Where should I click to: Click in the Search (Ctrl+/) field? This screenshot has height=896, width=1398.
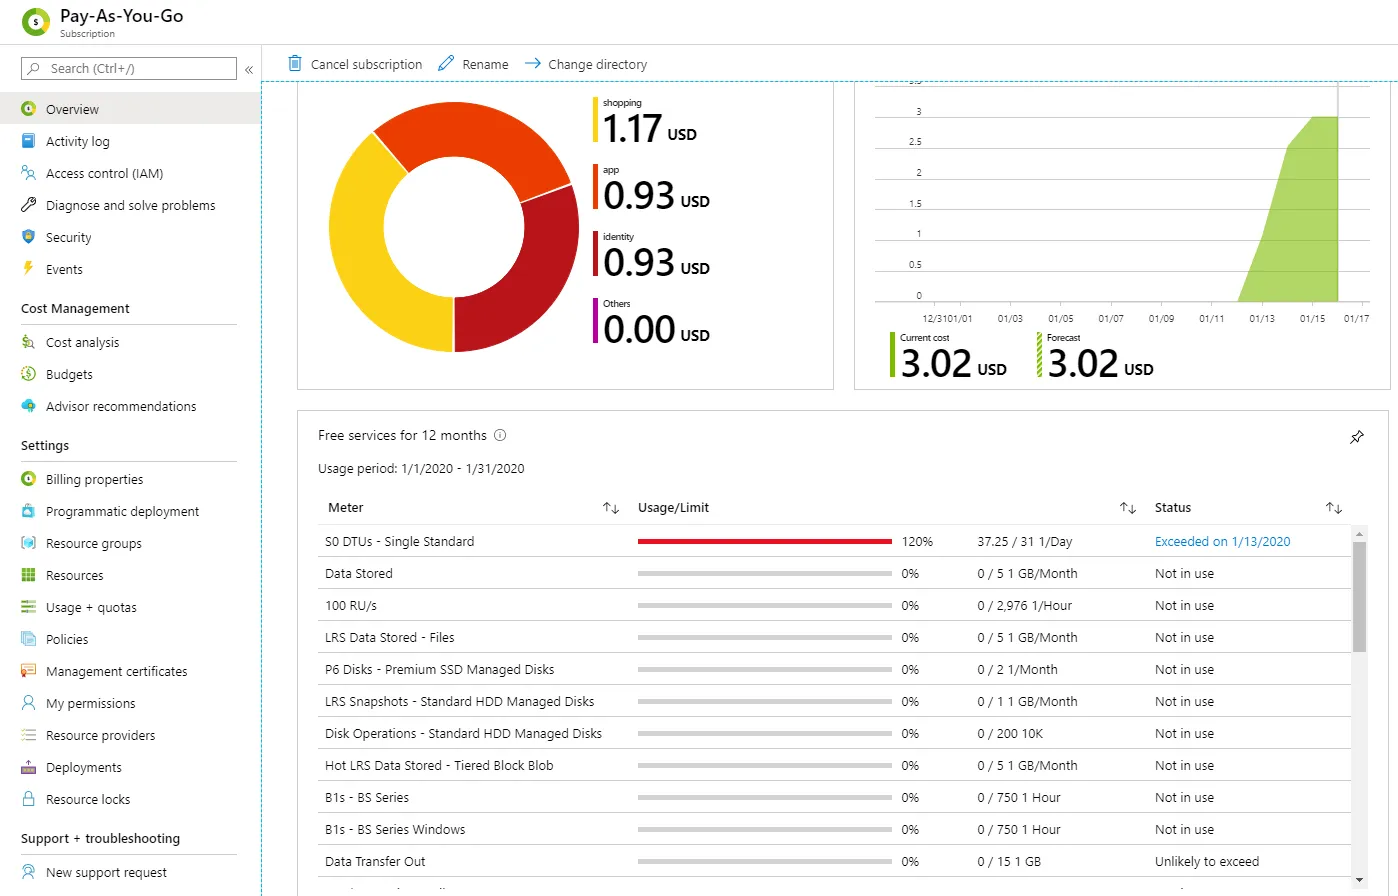(x=129, y=68)
